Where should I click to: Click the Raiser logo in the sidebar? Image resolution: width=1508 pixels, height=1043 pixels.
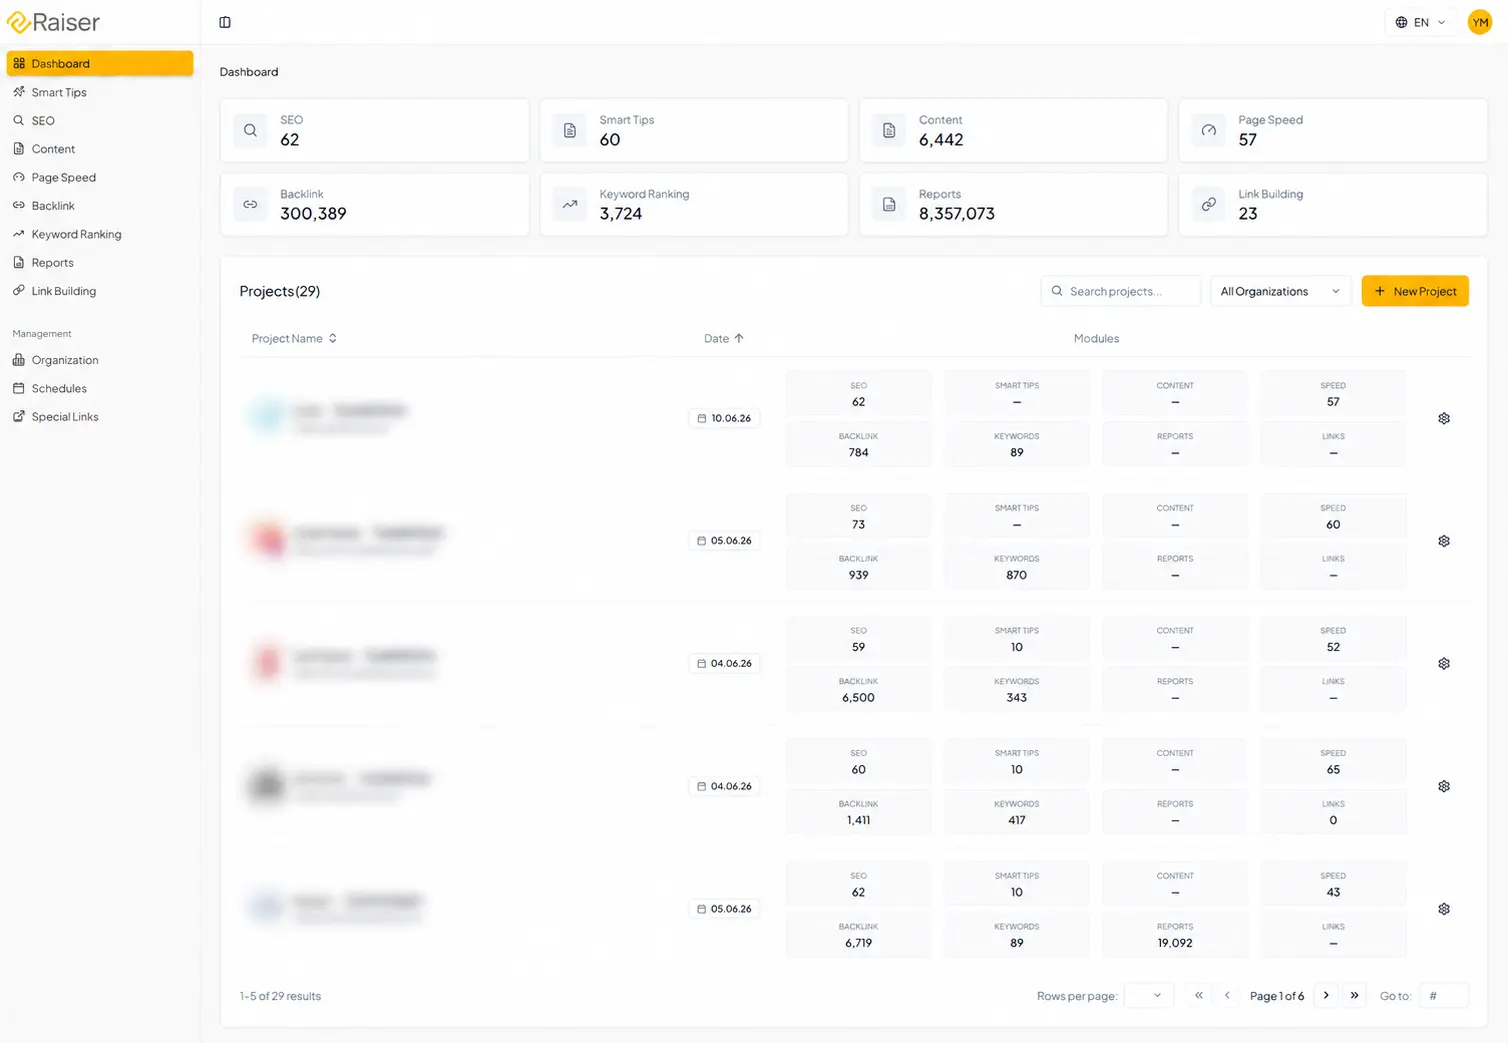click(x=54, y=22)
